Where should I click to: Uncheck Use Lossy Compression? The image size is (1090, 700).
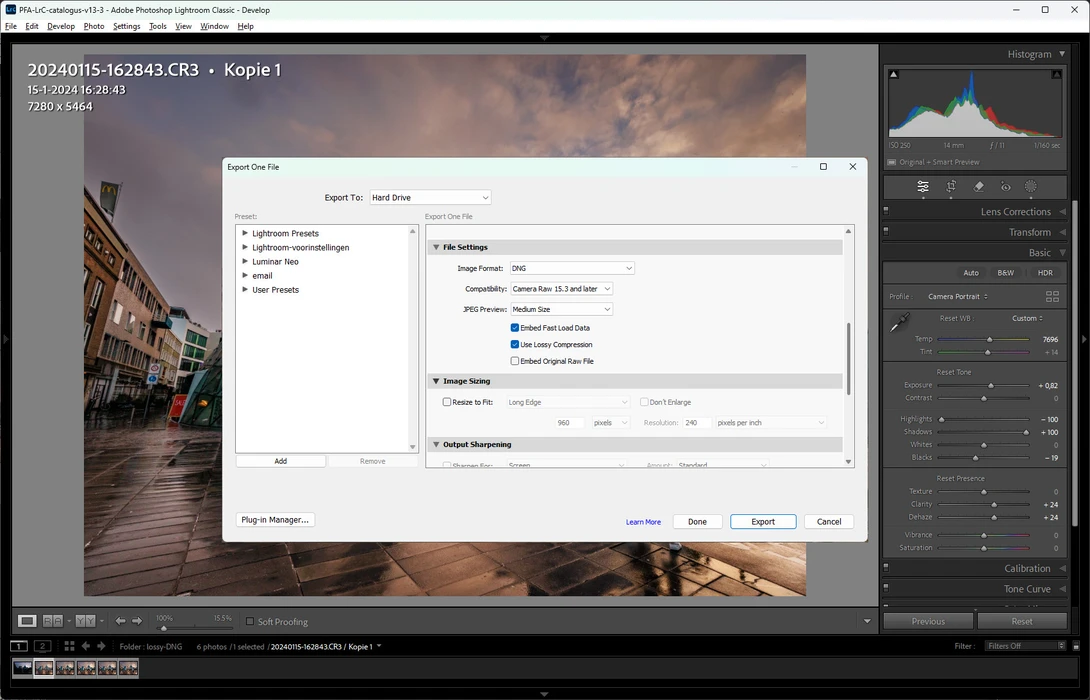[x=515, y=344]
